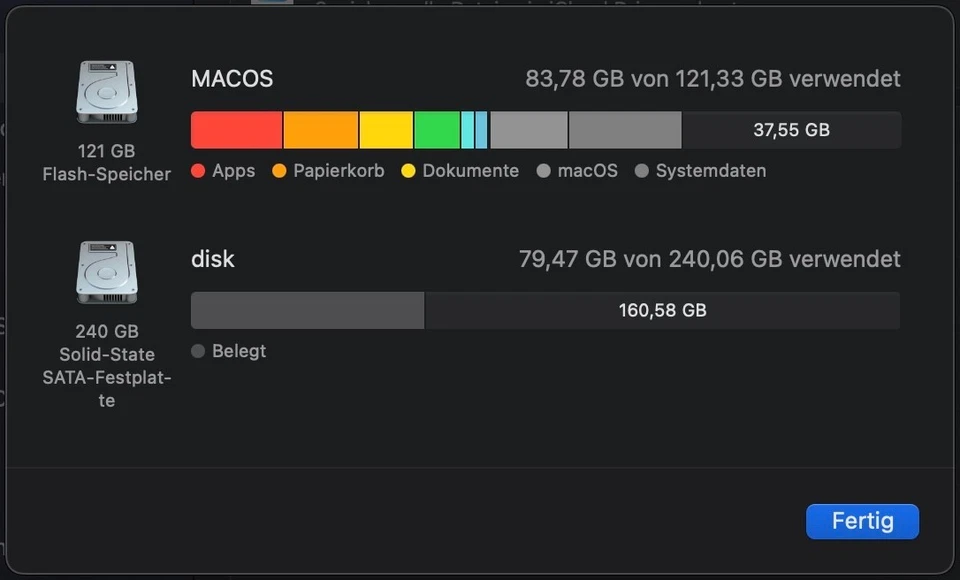Select the red Apps segment in storage bar

235,129
